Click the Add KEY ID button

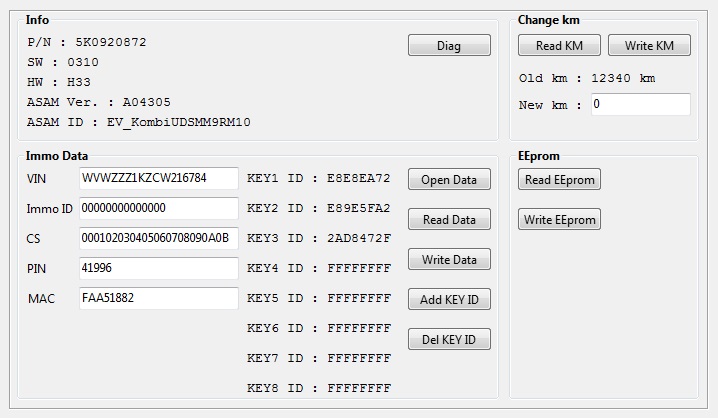pos(449,300)
